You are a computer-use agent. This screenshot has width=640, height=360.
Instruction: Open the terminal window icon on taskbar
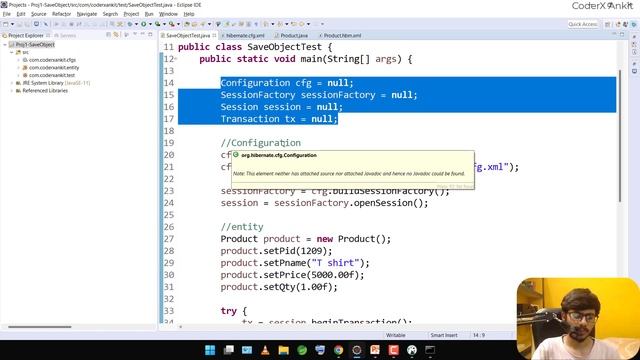430,350
